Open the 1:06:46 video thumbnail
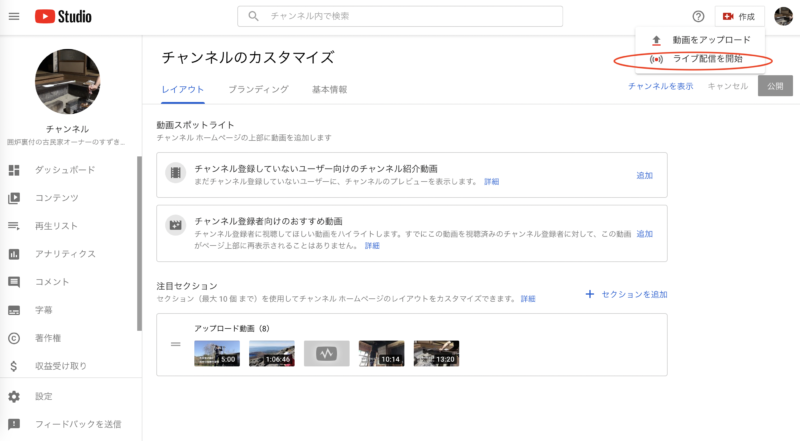800x441 pixels. pyautogui.click(x=272, y=354)
